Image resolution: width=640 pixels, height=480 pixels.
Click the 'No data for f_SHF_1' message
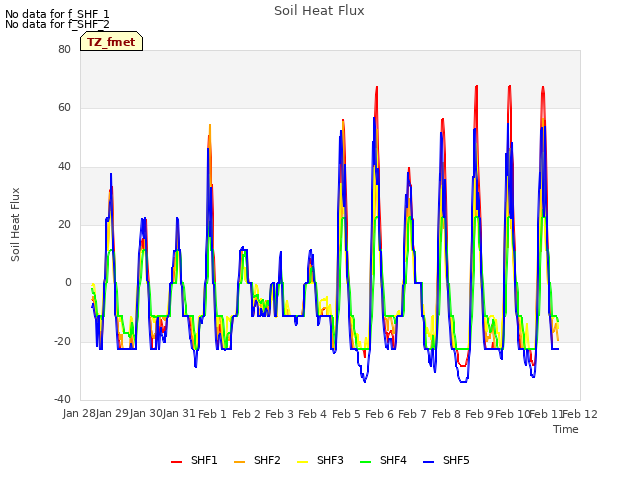pyautogui.click(x=57, y=14)
